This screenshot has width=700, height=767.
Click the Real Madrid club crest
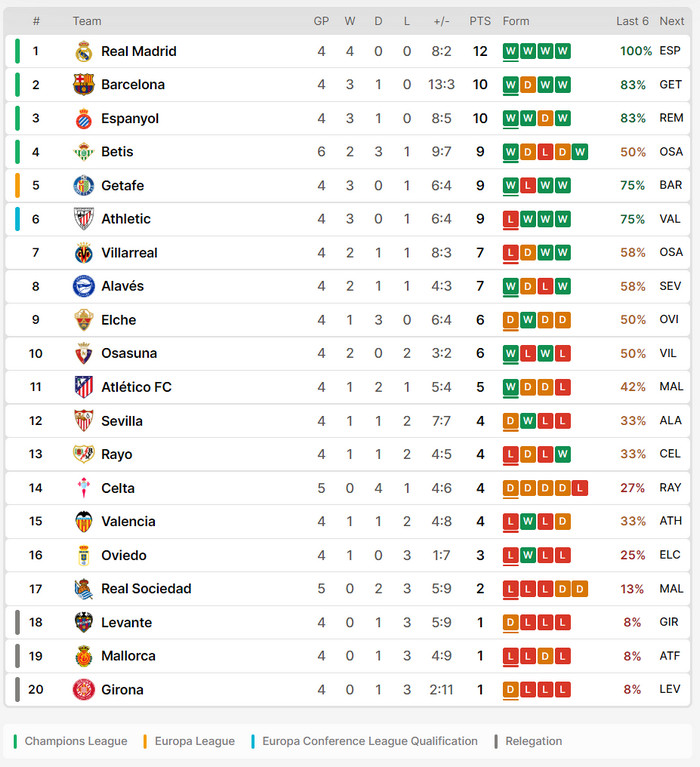click(84, 51)
